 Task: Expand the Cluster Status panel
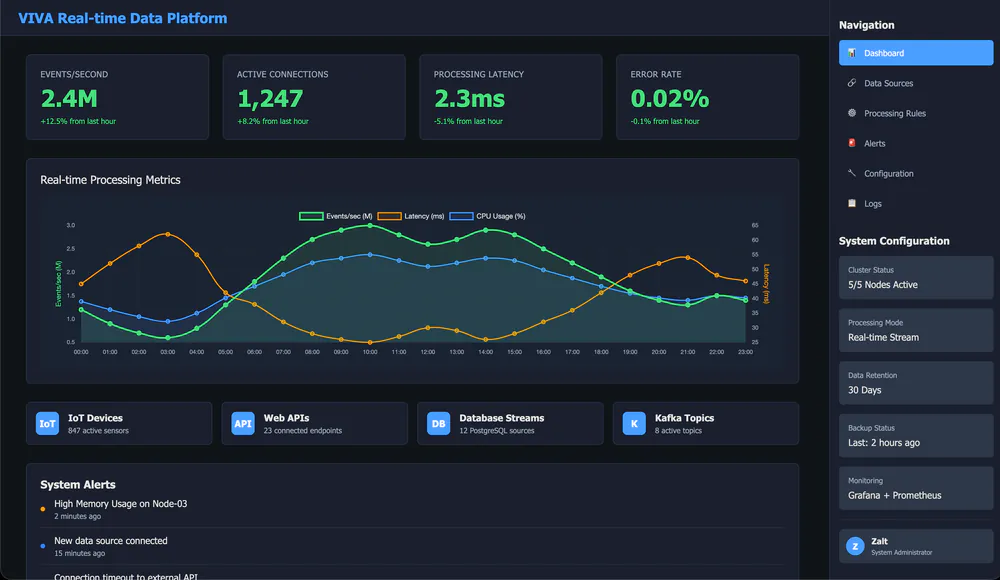click(x=915, y=277)
